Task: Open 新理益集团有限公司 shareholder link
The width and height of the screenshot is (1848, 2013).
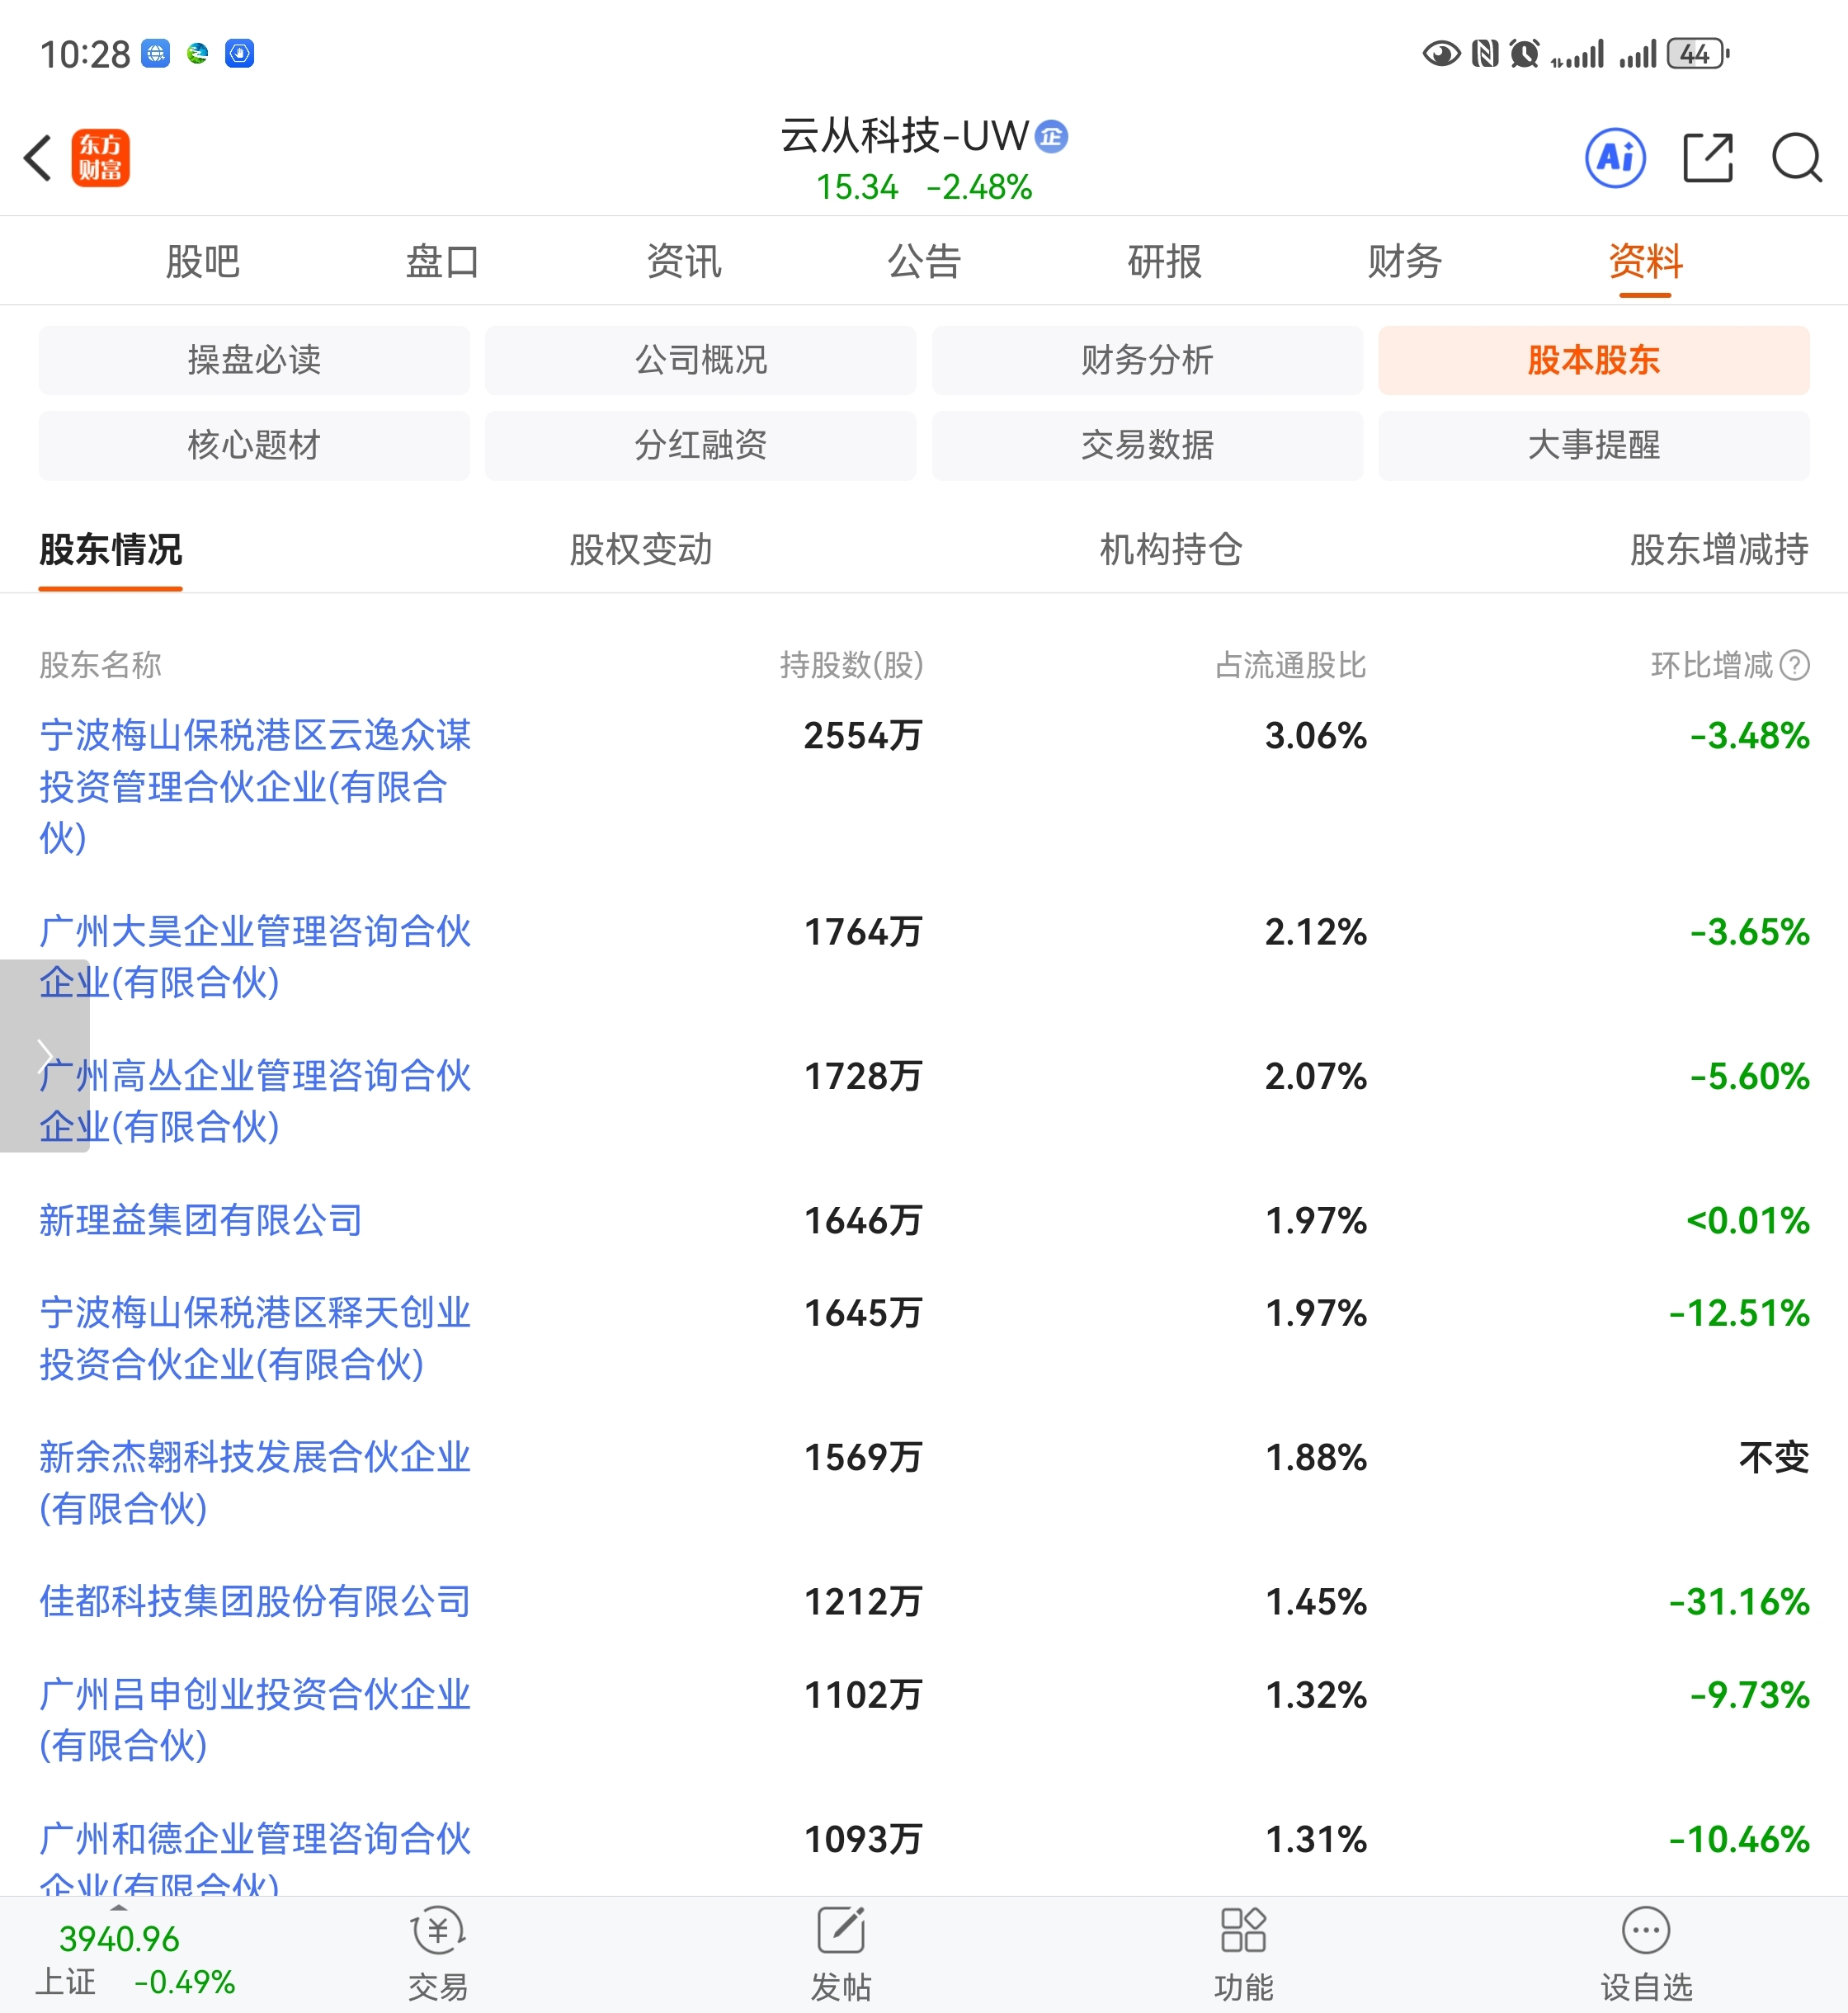Action: (200, 1220)
